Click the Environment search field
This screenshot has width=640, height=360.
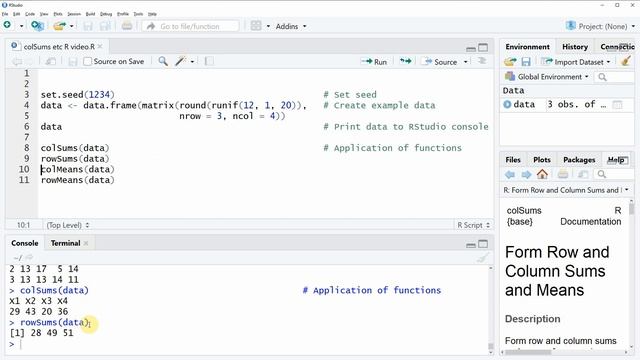click(x=614, y=77)
